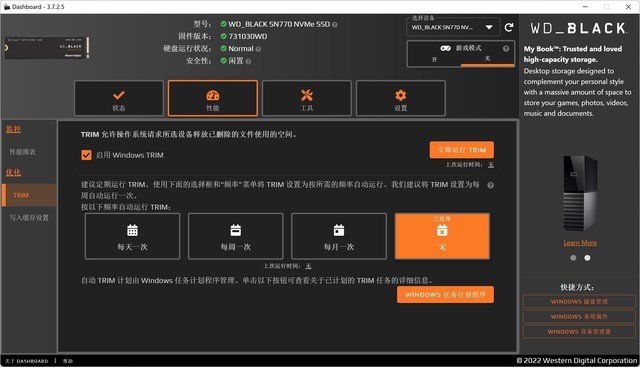640x367 pixels.
Task: Click the WD_BLACK logo
Action: point(579,28)
